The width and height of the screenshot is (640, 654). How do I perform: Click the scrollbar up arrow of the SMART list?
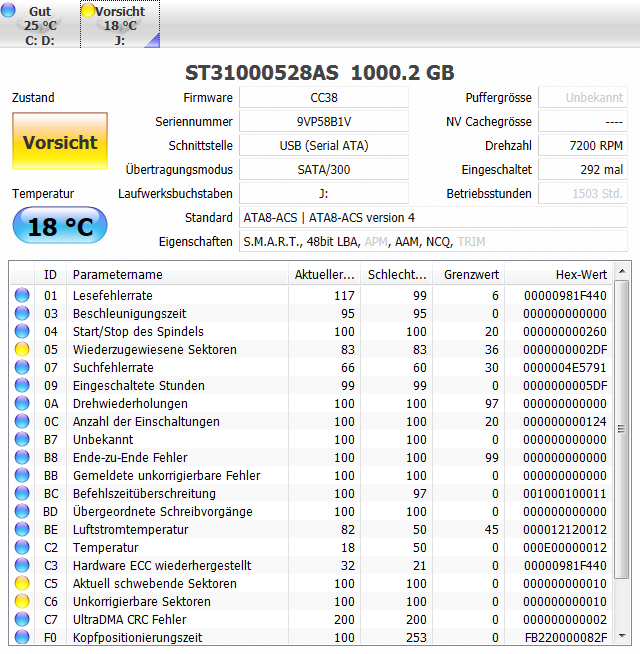[x=622, y=272]
